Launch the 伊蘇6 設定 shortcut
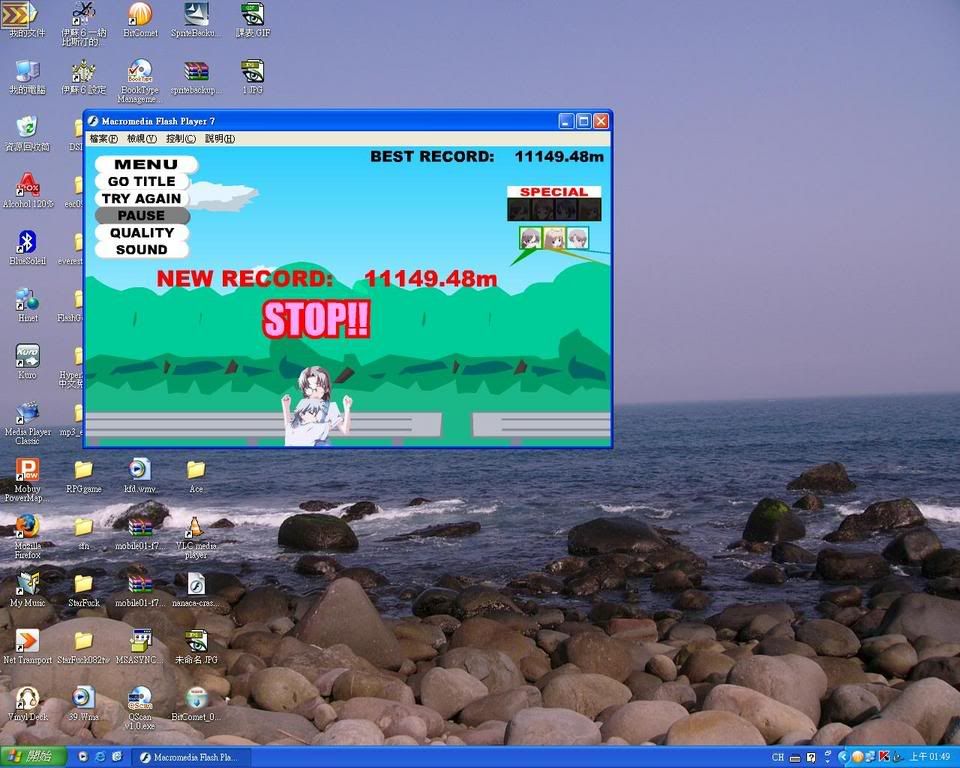The width and height of the screenshot is (960, 768). click(83, 78)
